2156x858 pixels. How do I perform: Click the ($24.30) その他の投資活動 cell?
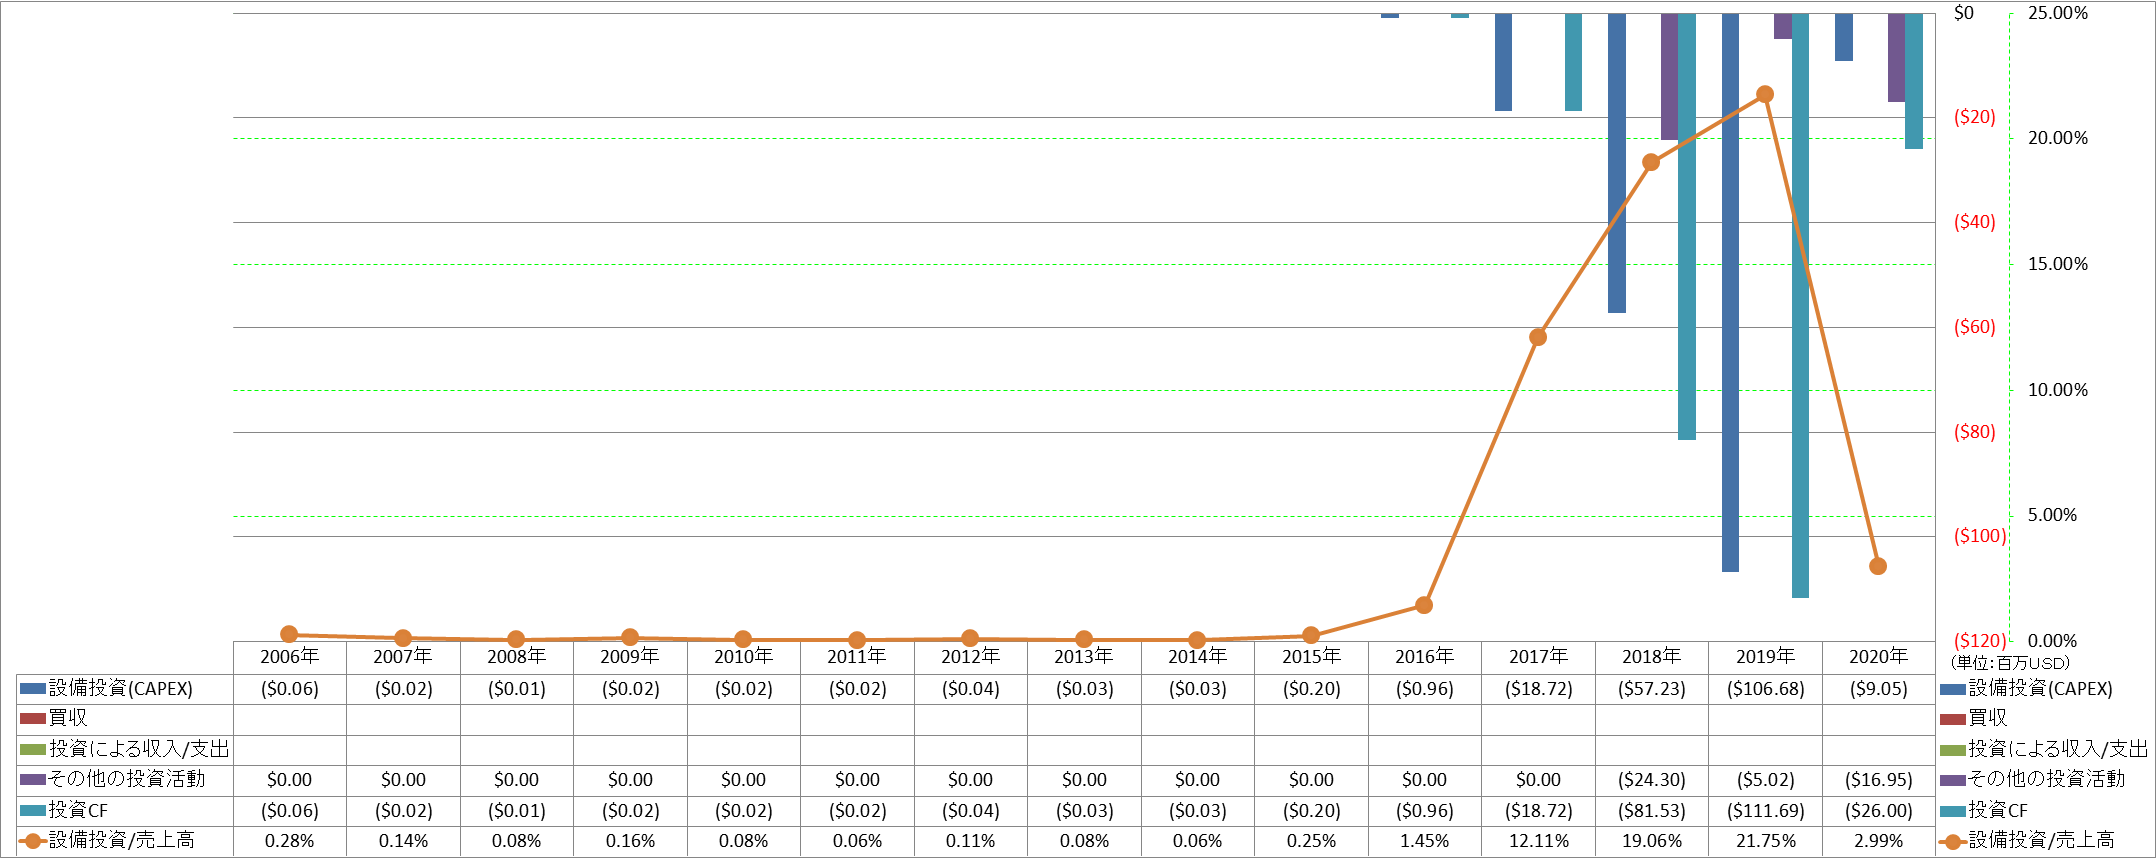click(1651, 780)
